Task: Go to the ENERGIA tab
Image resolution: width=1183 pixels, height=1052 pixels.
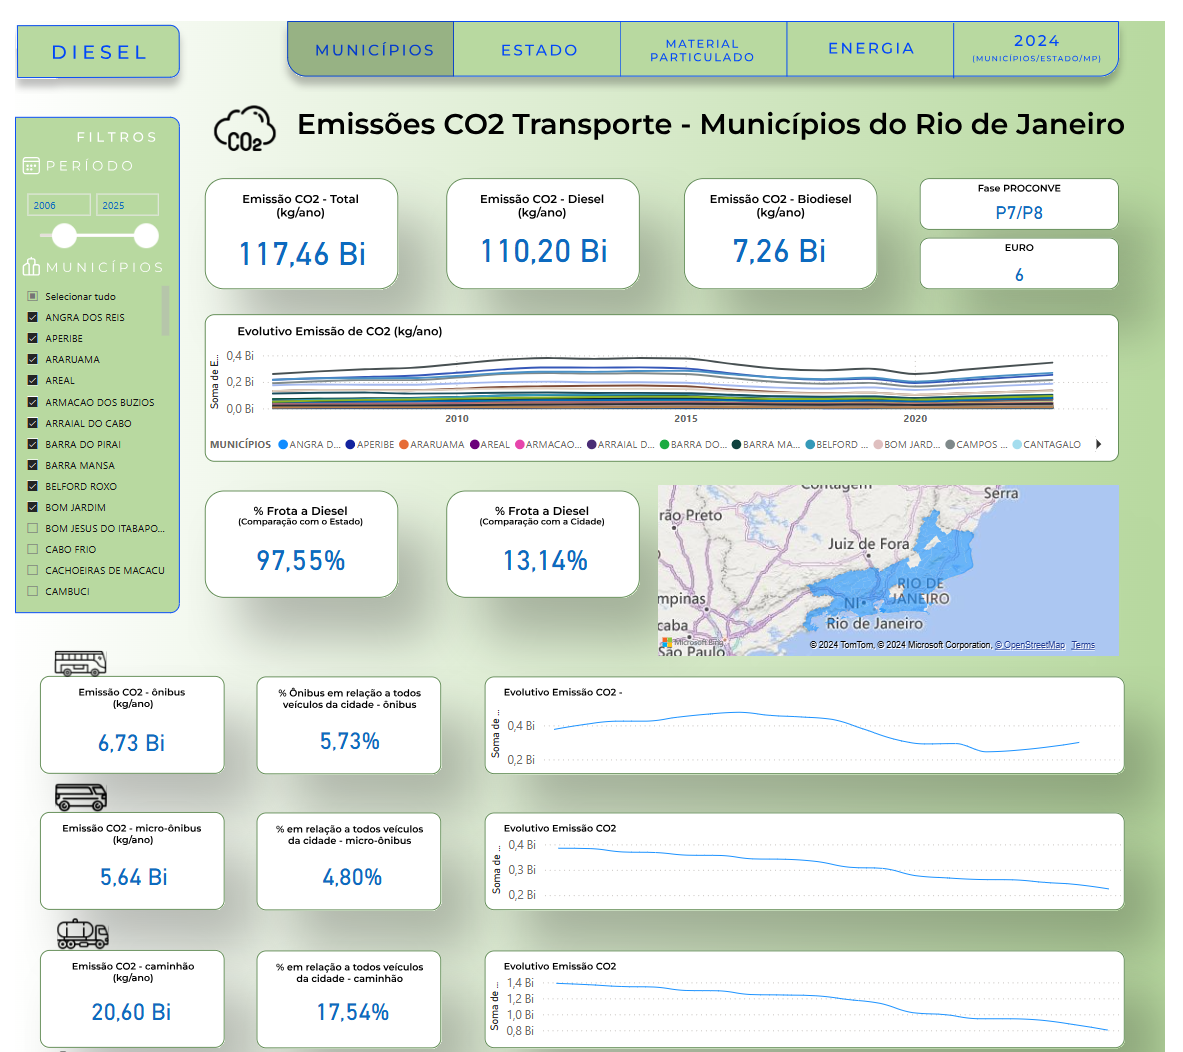Action: point(871,49)
